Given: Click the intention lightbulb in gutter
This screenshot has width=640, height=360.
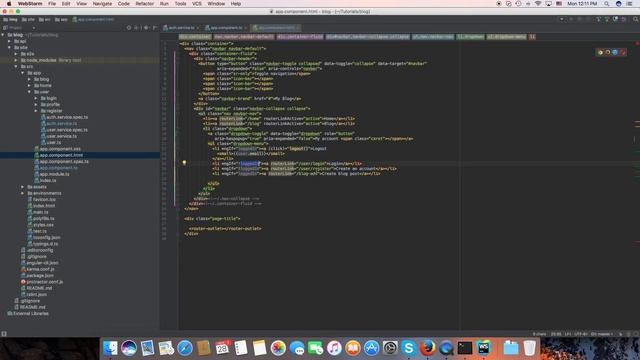Looking at the screenshot, I should [184, 163].
